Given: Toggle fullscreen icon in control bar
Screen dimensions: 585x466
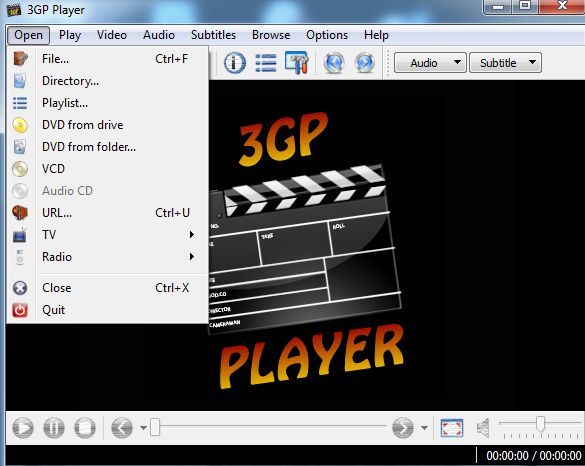Looking at the screenshot, I should [x=451, y=428].
